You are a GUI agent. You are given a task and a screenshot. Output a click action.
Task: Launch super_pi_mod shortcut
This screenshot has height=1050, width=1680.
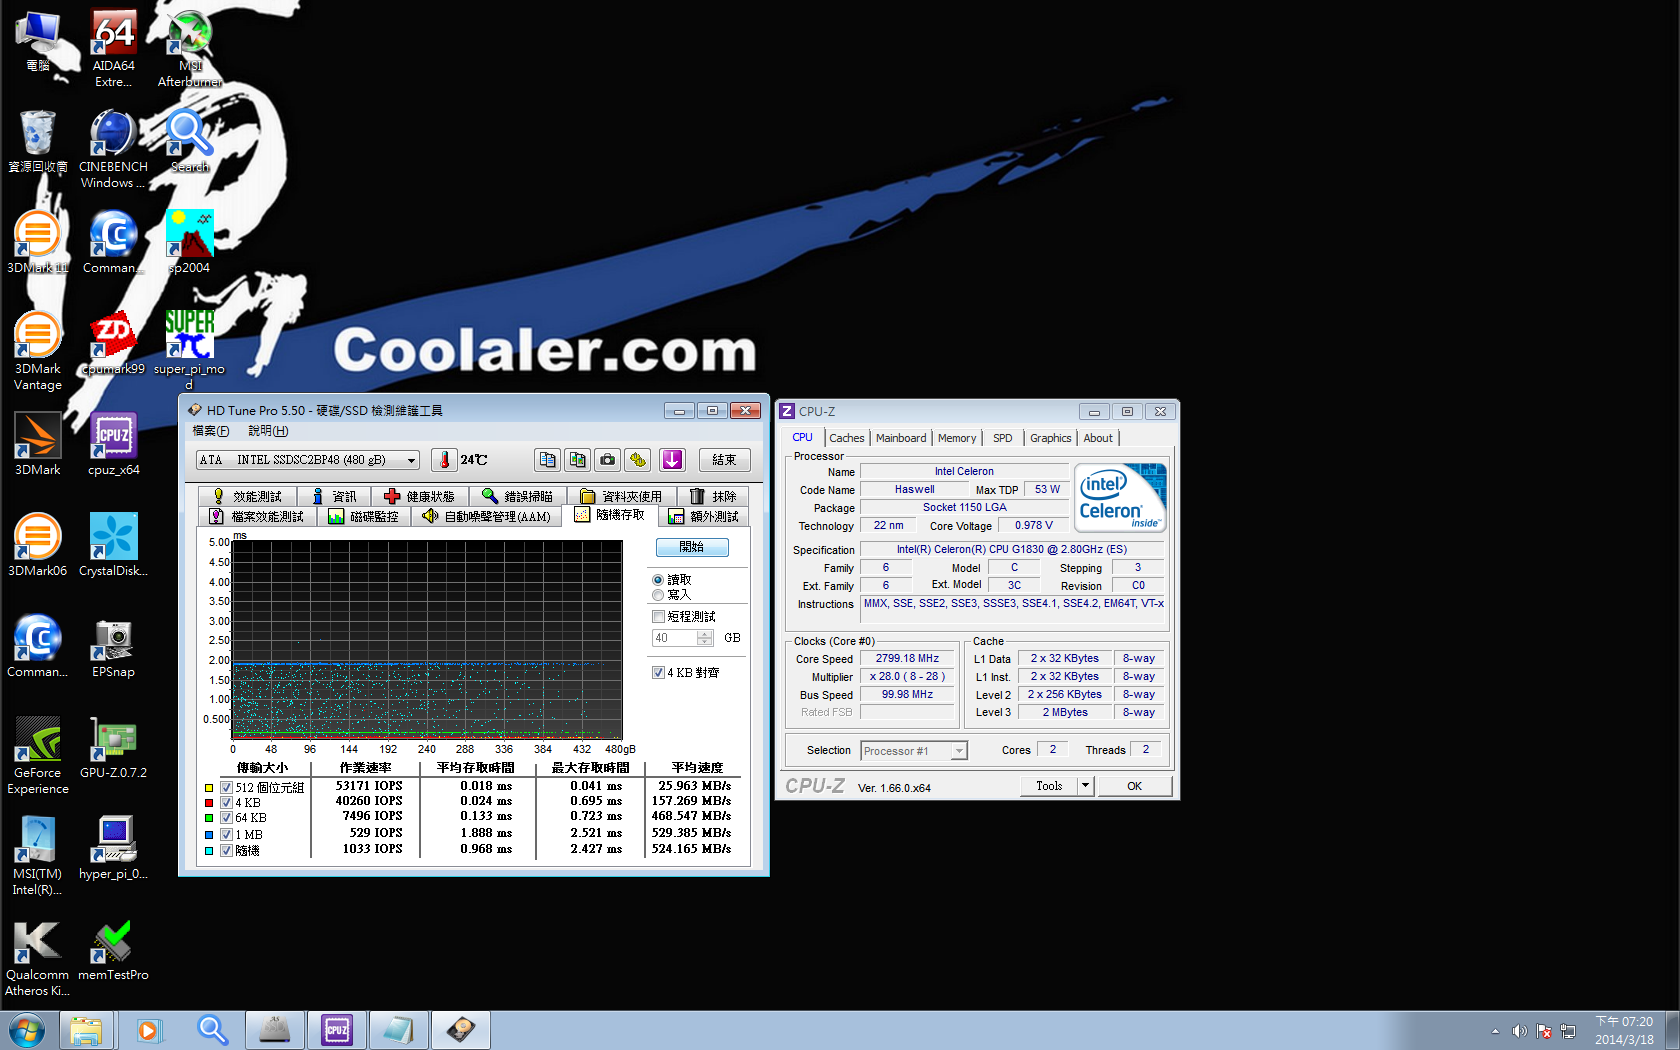tap(189, 351)
